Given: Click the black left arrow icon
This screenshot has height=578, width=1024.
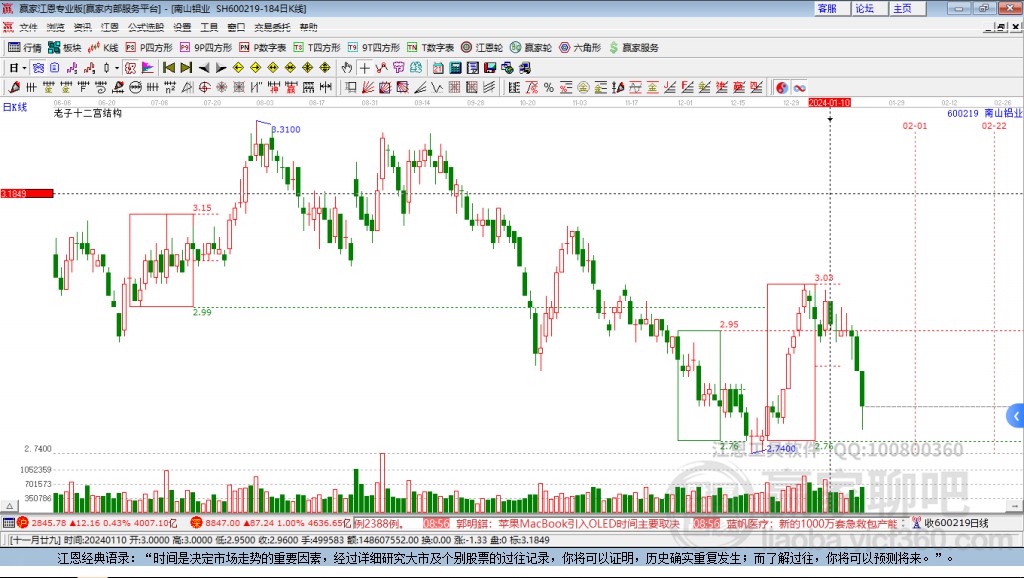Looking at the screenshot, I should pyautogui.click(x=204, y=68).
